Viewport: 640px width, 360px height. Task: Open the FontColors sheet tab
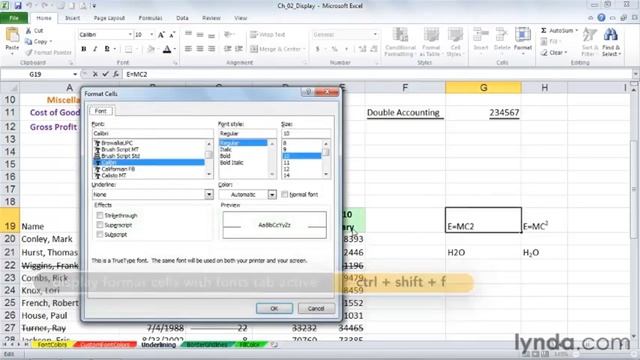[x=52, y=345]
